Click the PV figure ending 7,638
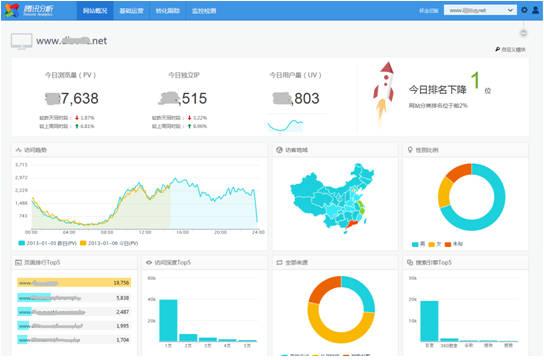544x360 pixels. click(x=72, y=98)
